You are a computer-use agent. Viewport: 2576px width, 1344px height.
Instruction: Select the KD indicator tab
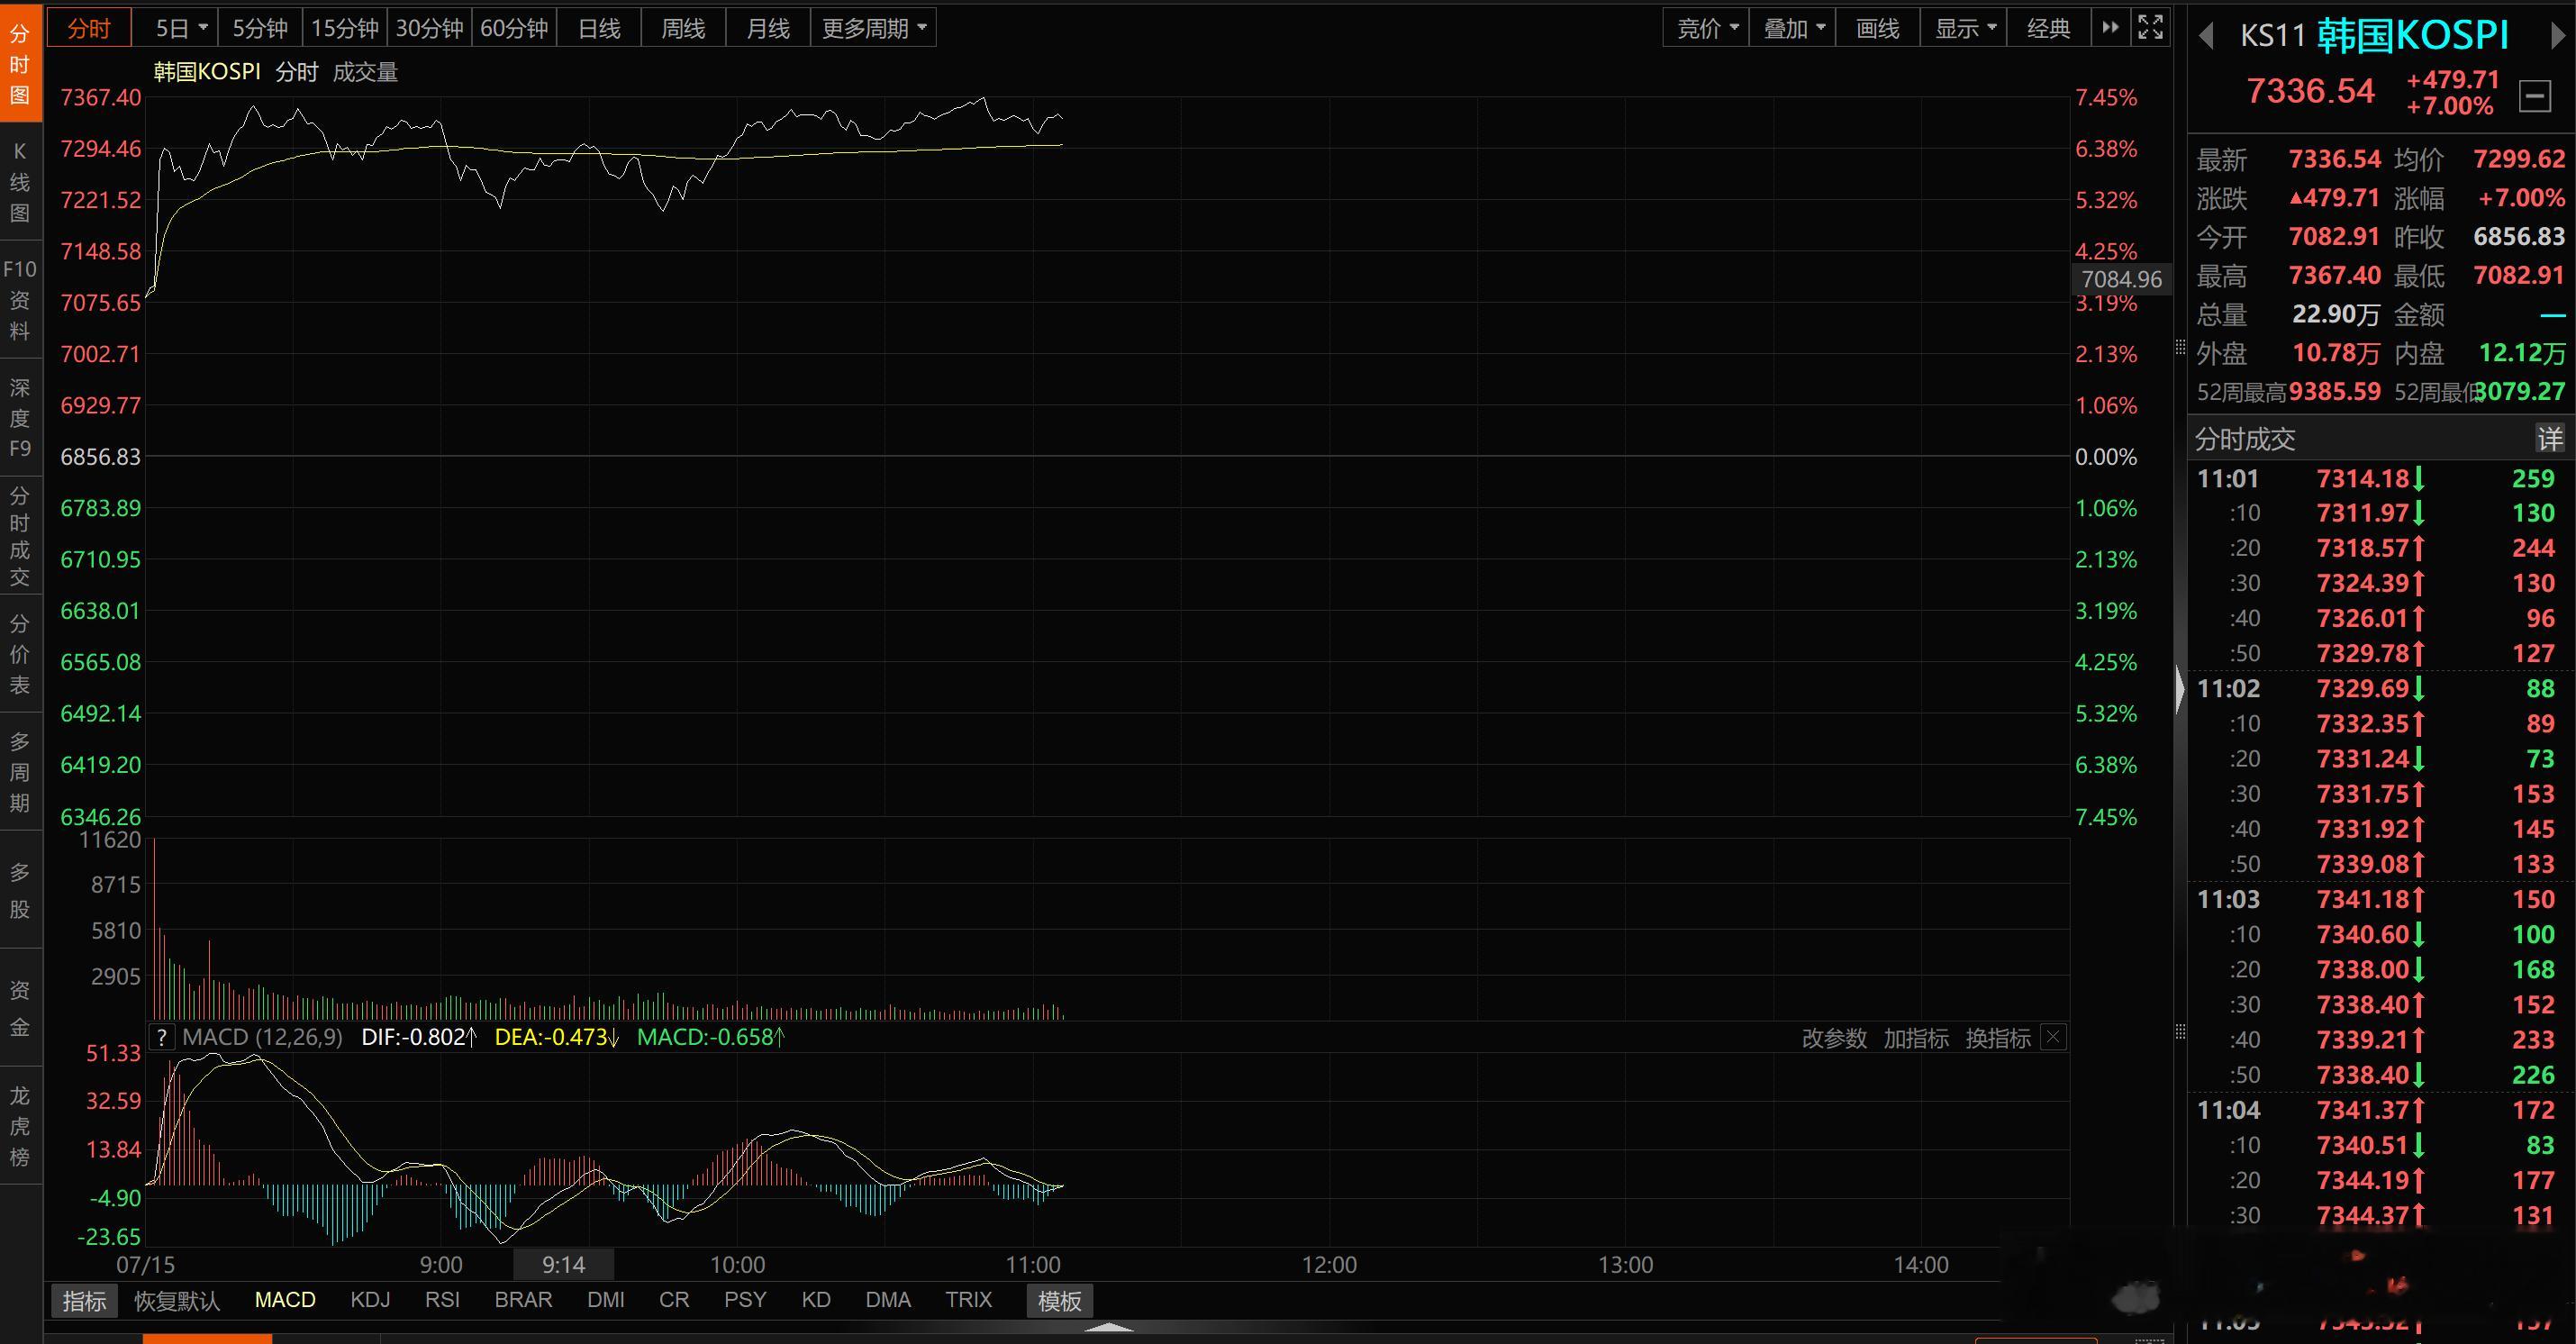coord(816,1299)
